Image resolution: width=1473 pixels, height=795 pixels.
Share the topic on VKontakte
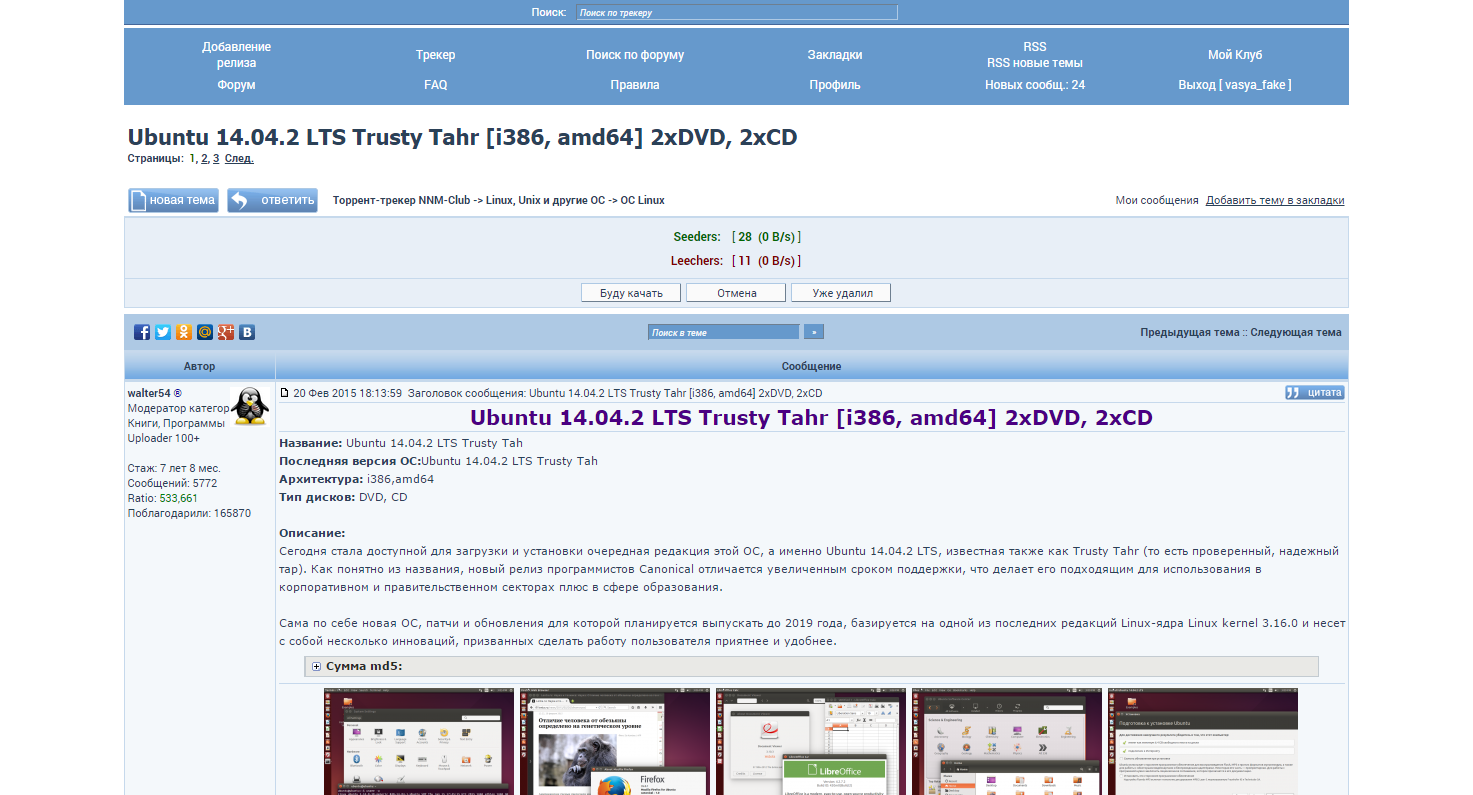point(247,332)
